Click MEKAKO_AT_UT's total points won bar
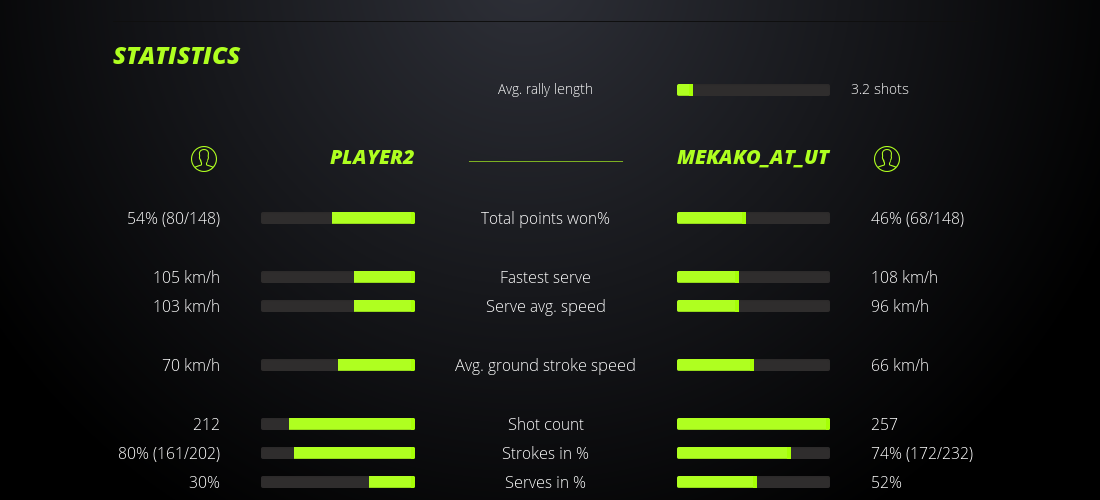1100x500 pixels. [753, 218]
